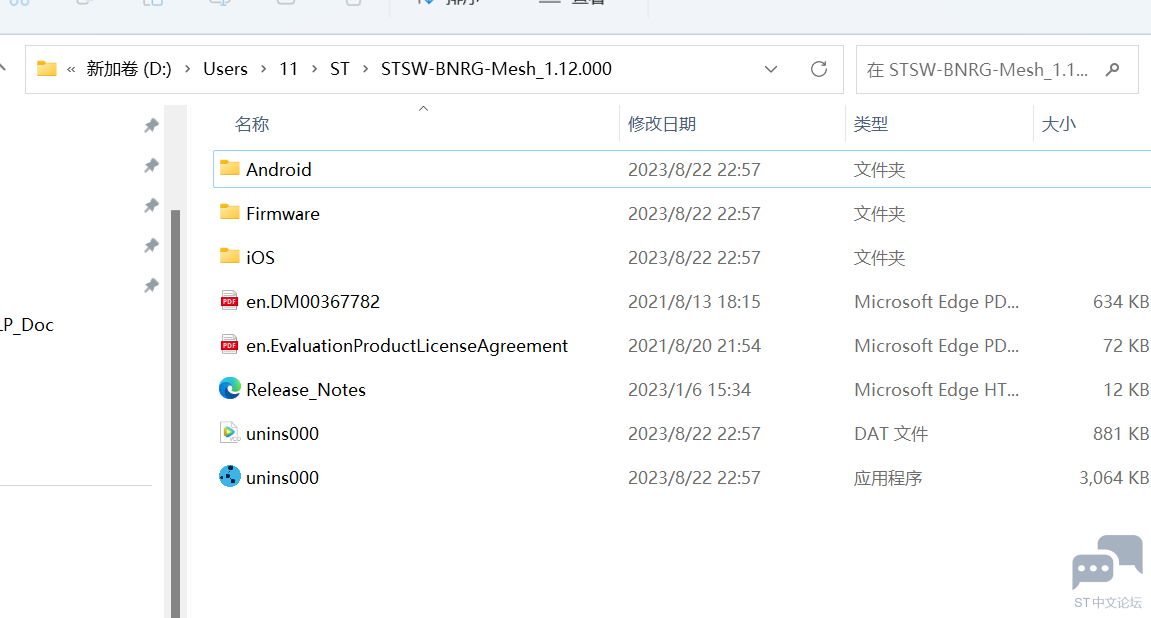Click the Microsoft Edge HT... type cell
This screenshot has height=618, width=1151.
(x=936, y=390)
